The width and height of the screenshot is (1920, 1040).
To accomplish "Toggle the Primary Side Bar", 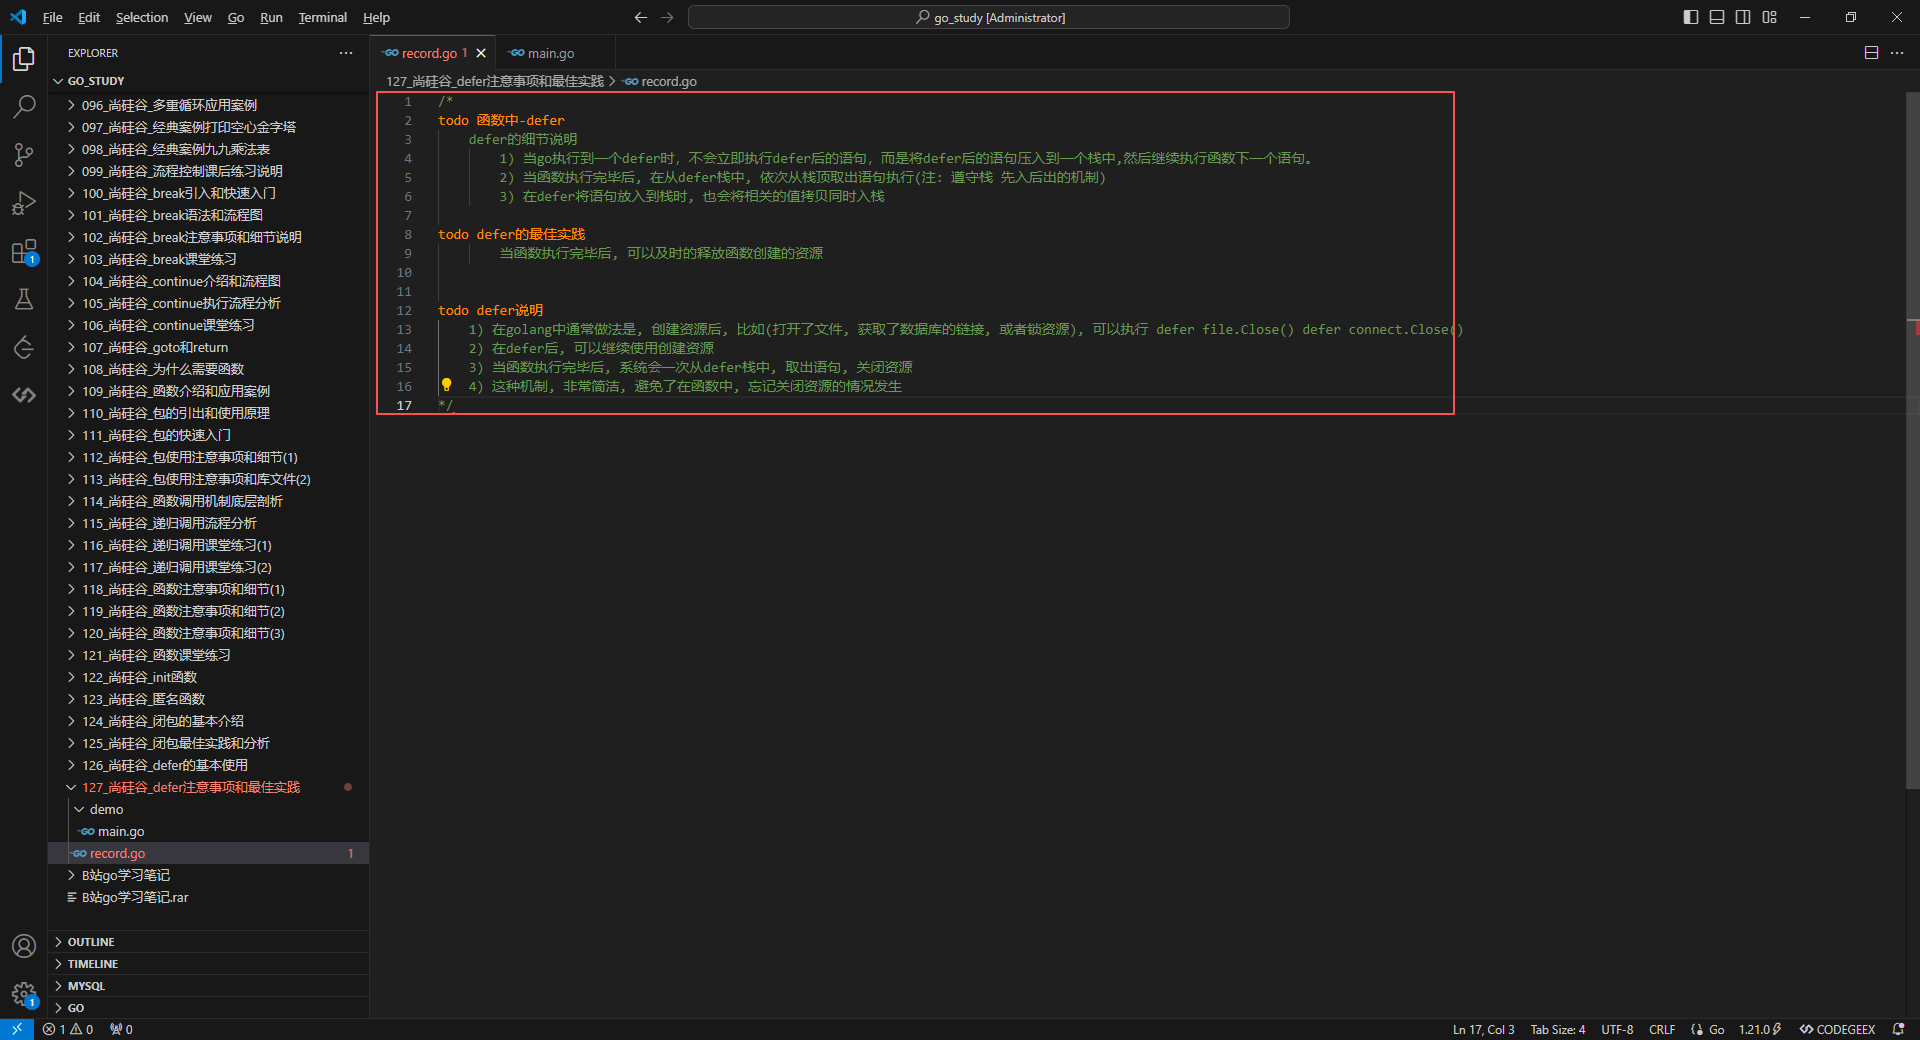I will pyautogui.click(x=1691, y=17).
